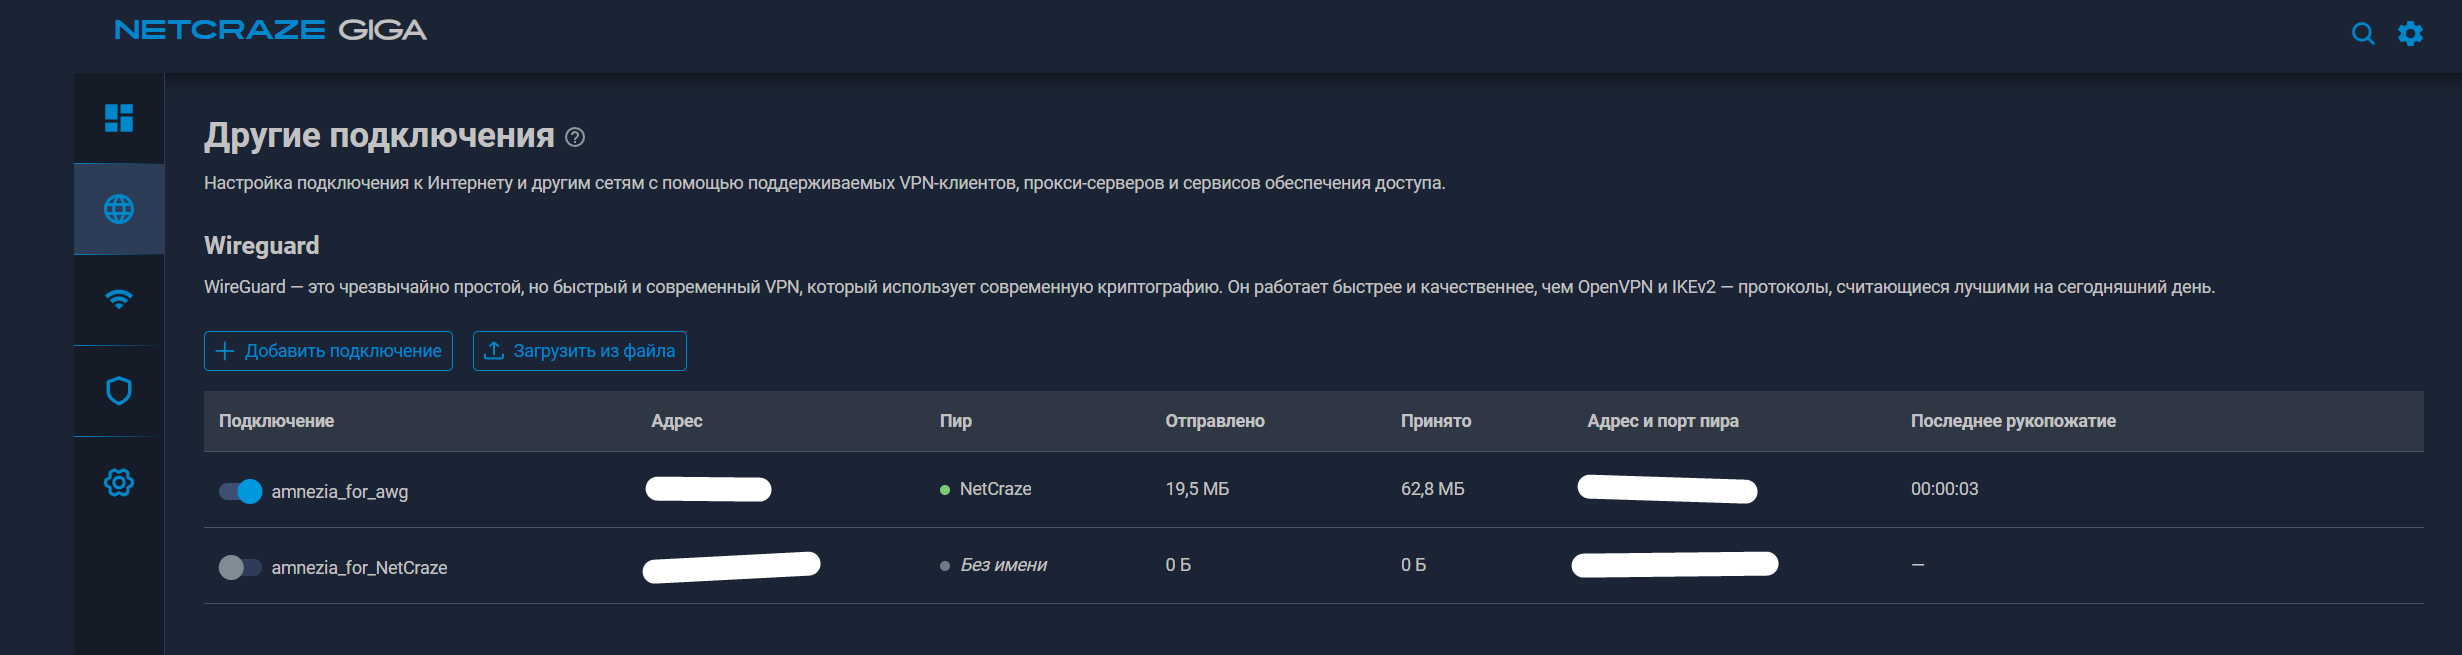Open the Wi-Fi networks sidebar icon
Image resolution: width=2462 pixels, height=655 pixels.
coord(119,300)
